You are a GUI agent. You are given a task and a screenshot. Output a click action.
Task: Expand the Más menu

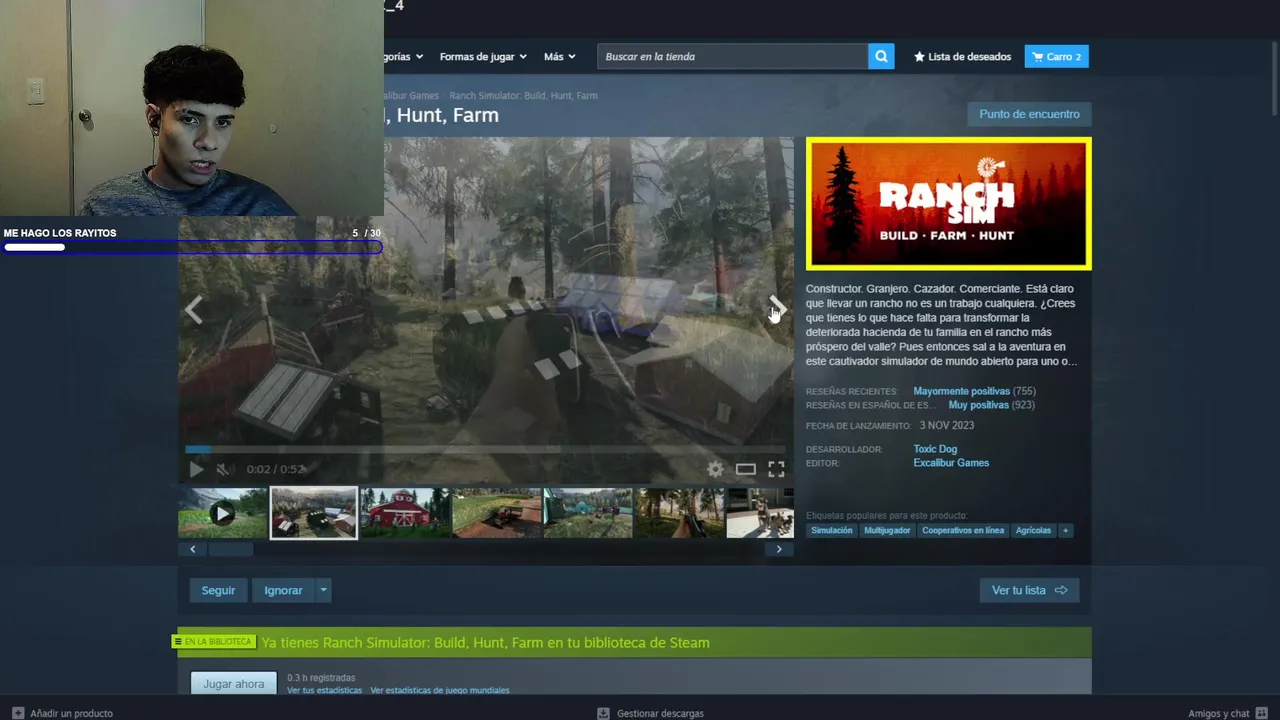[x=559, y=57]
